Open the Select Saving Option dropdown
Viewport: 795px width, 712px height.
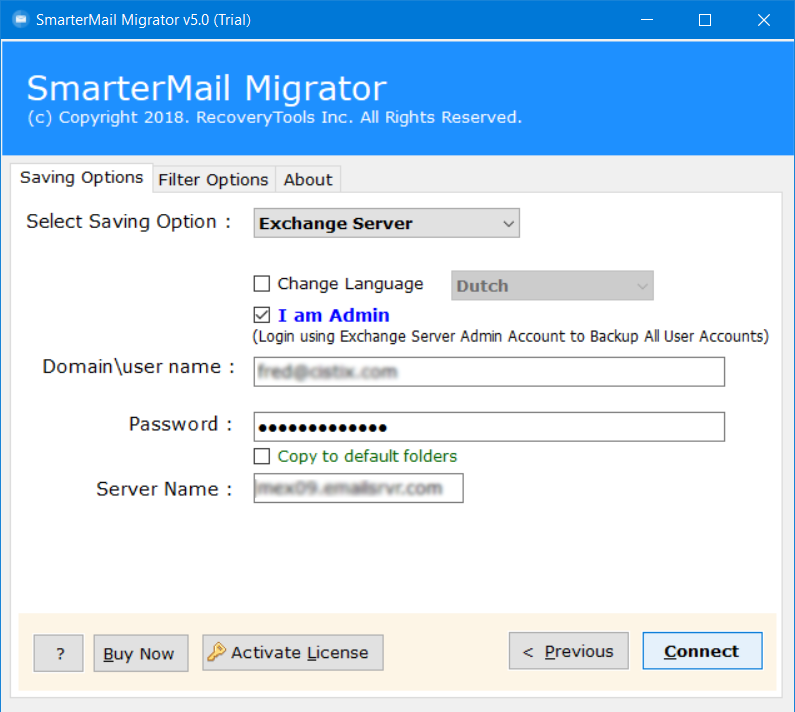(x=386, y=223)
